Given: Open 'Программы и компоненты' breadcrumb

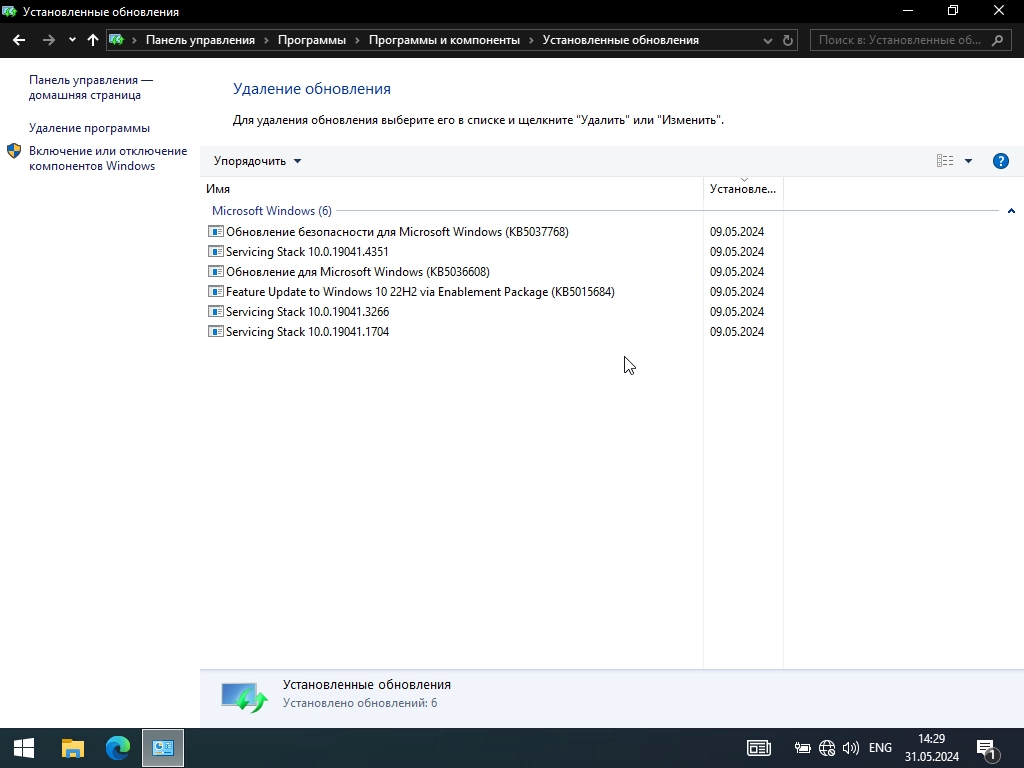Looking at the screenshot, I should click(x=444, y=40).
